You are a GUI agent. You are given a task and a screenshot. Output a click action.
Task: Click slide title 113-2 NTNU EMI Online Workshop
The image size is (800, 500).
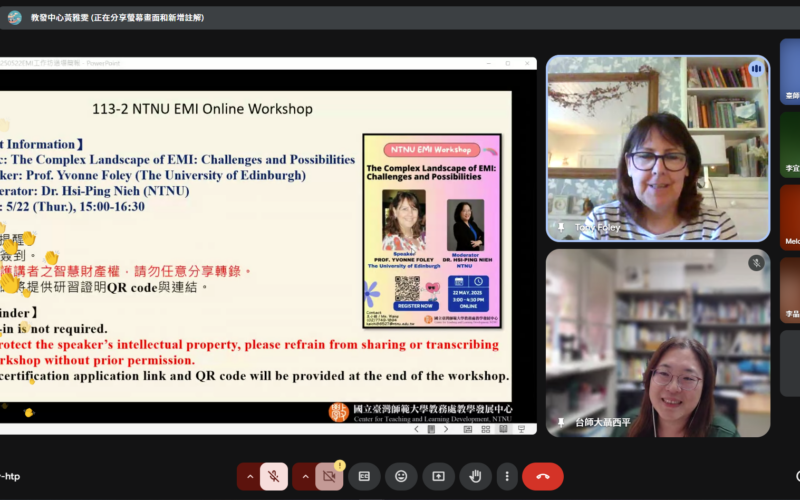tap(203, 109)
